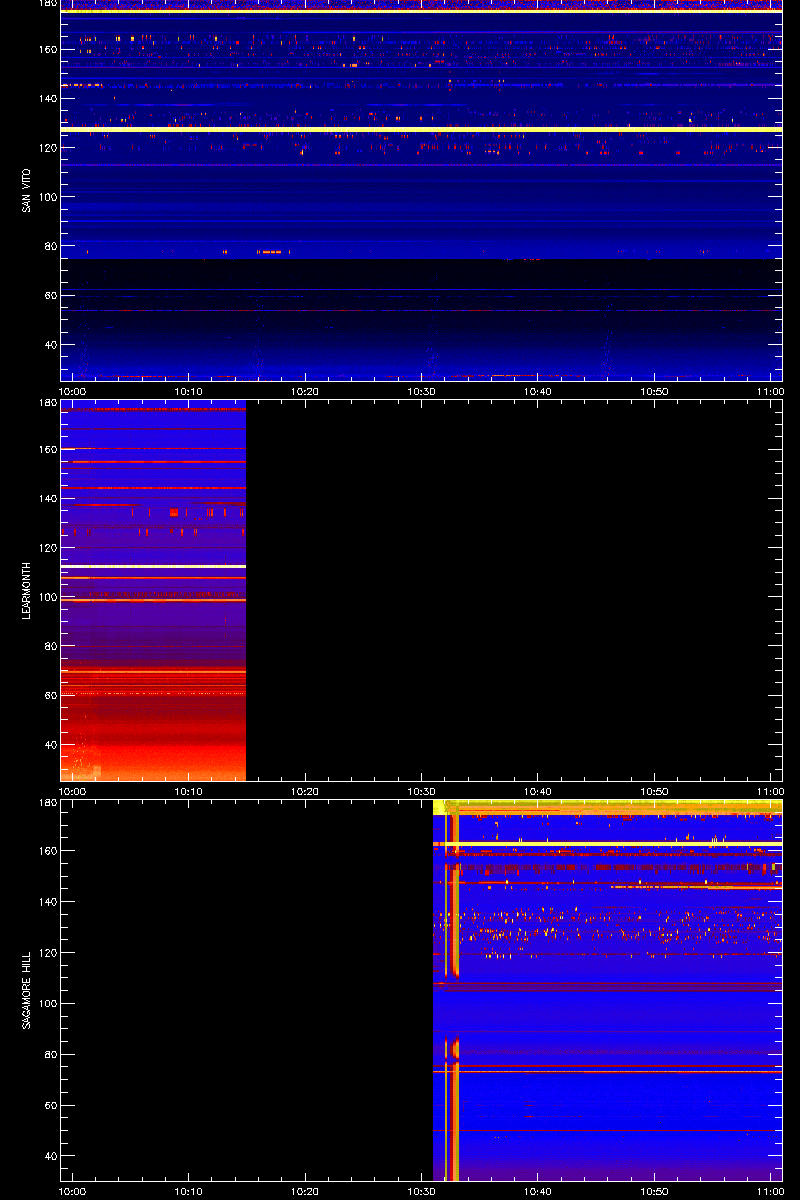The image size is (800, 1200).
Task: Select the 10:30 tick under San Vito panel
Action: coord(421,391)
